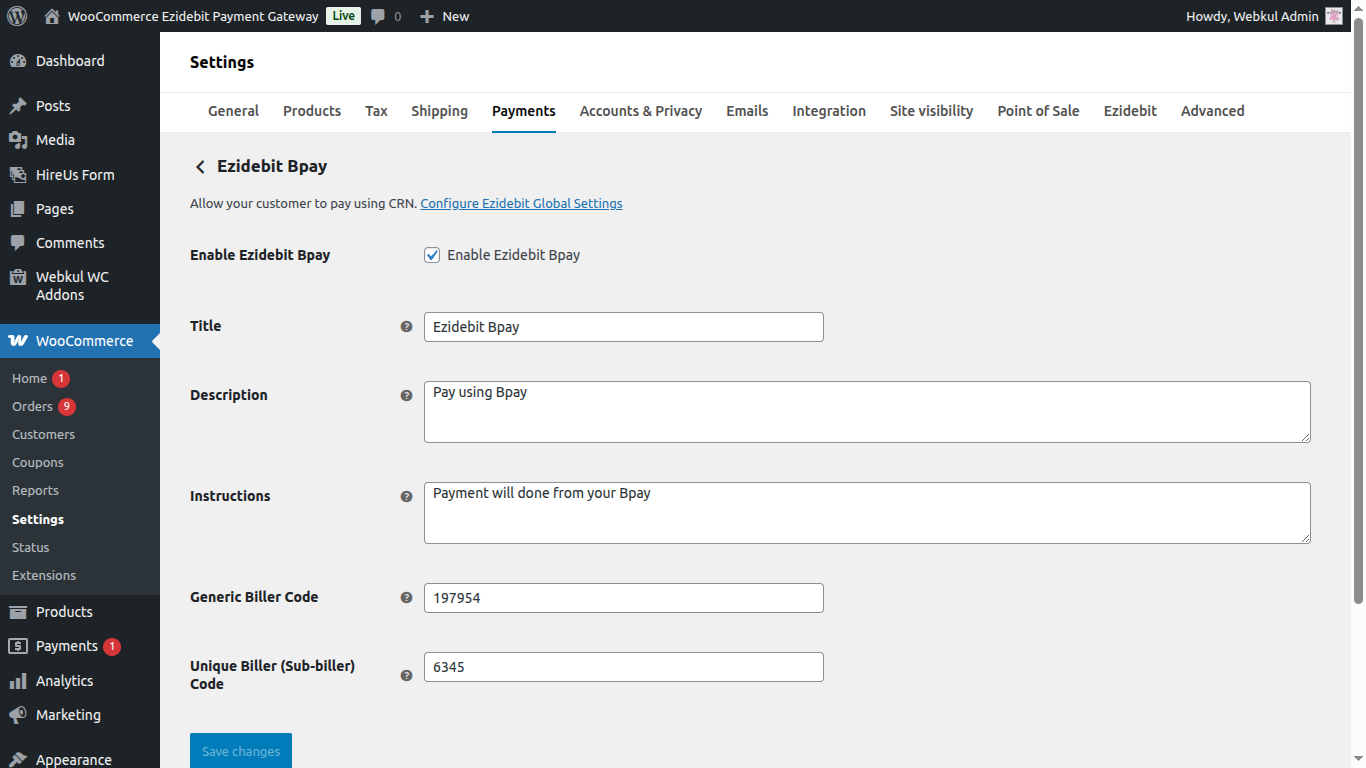Click the Marketing megaphone icon
Image resolution: width=1366 pixels, height=768 pixels.
(18, 714)
